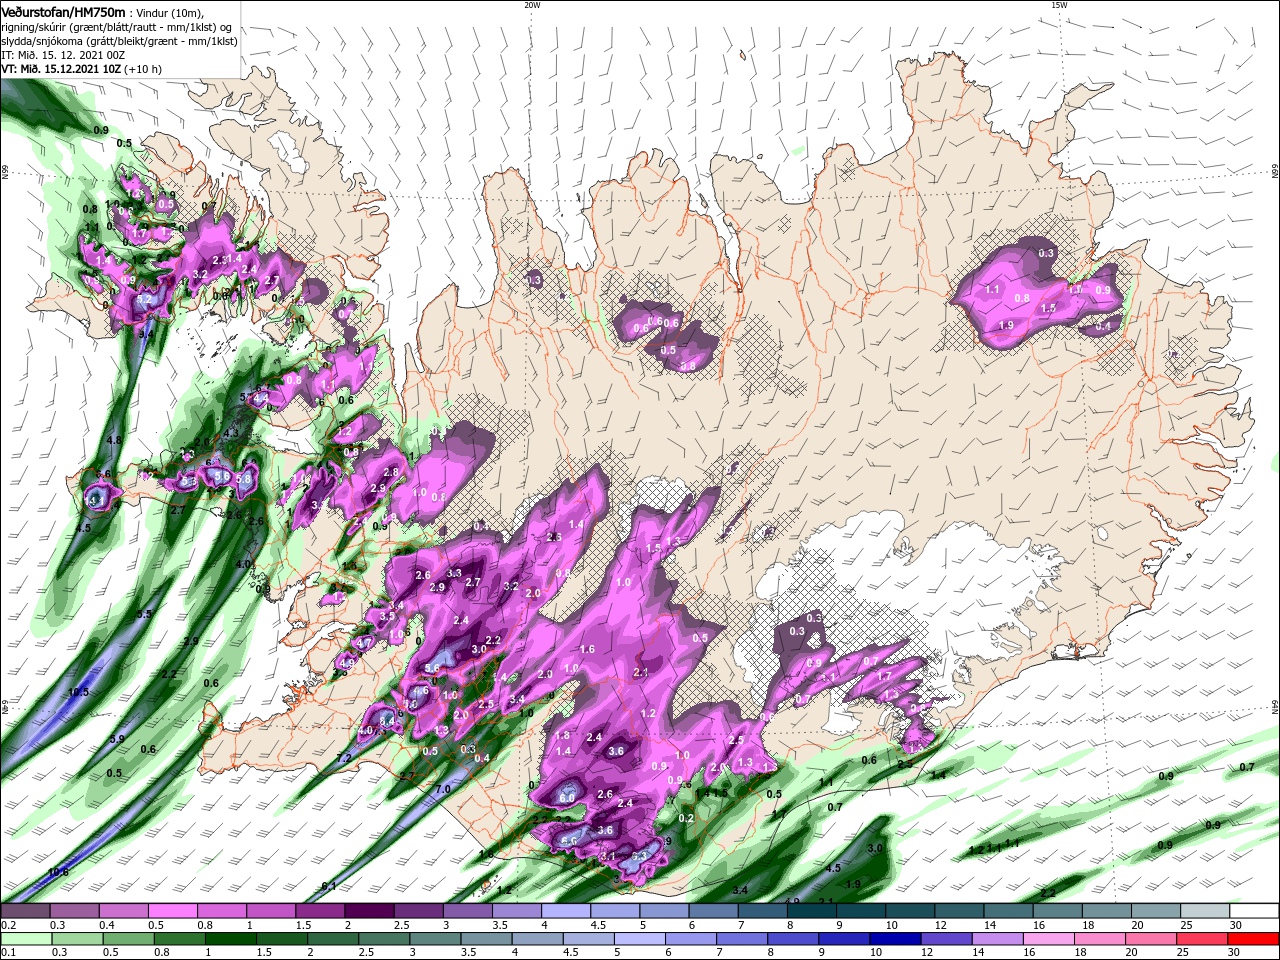Click the 6.1 precipitation value on the map
The image size is (1280, 960).
[x=329, y=887]
